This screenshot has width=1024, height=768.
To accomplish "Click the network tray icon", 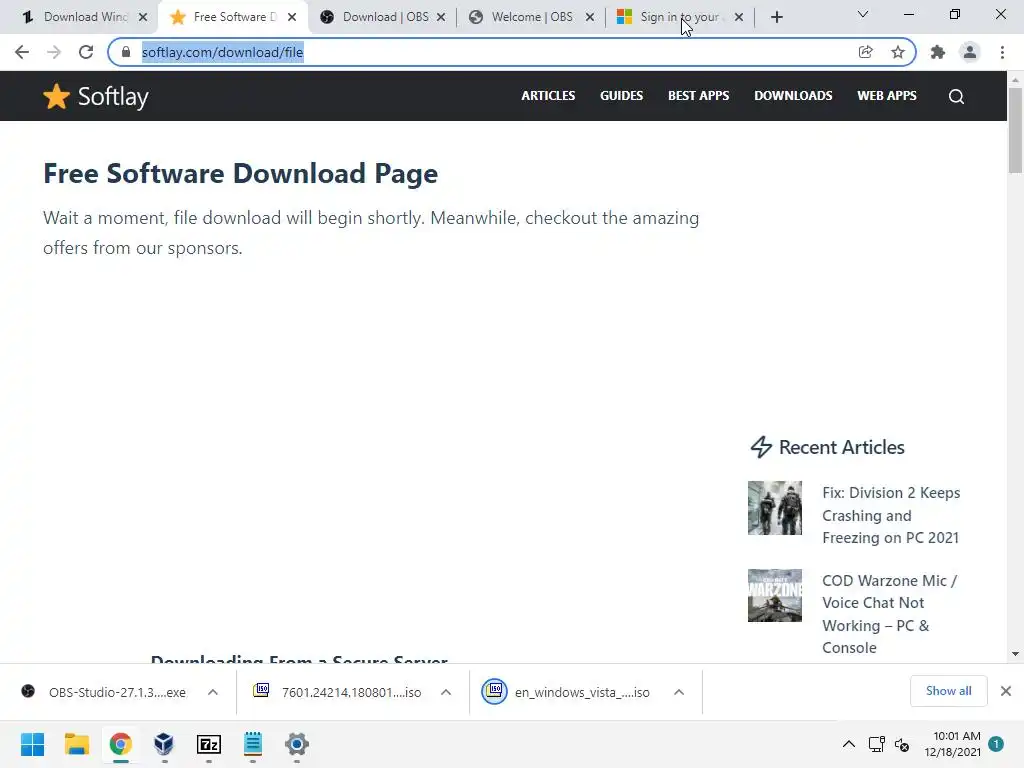I will point(876,744).
